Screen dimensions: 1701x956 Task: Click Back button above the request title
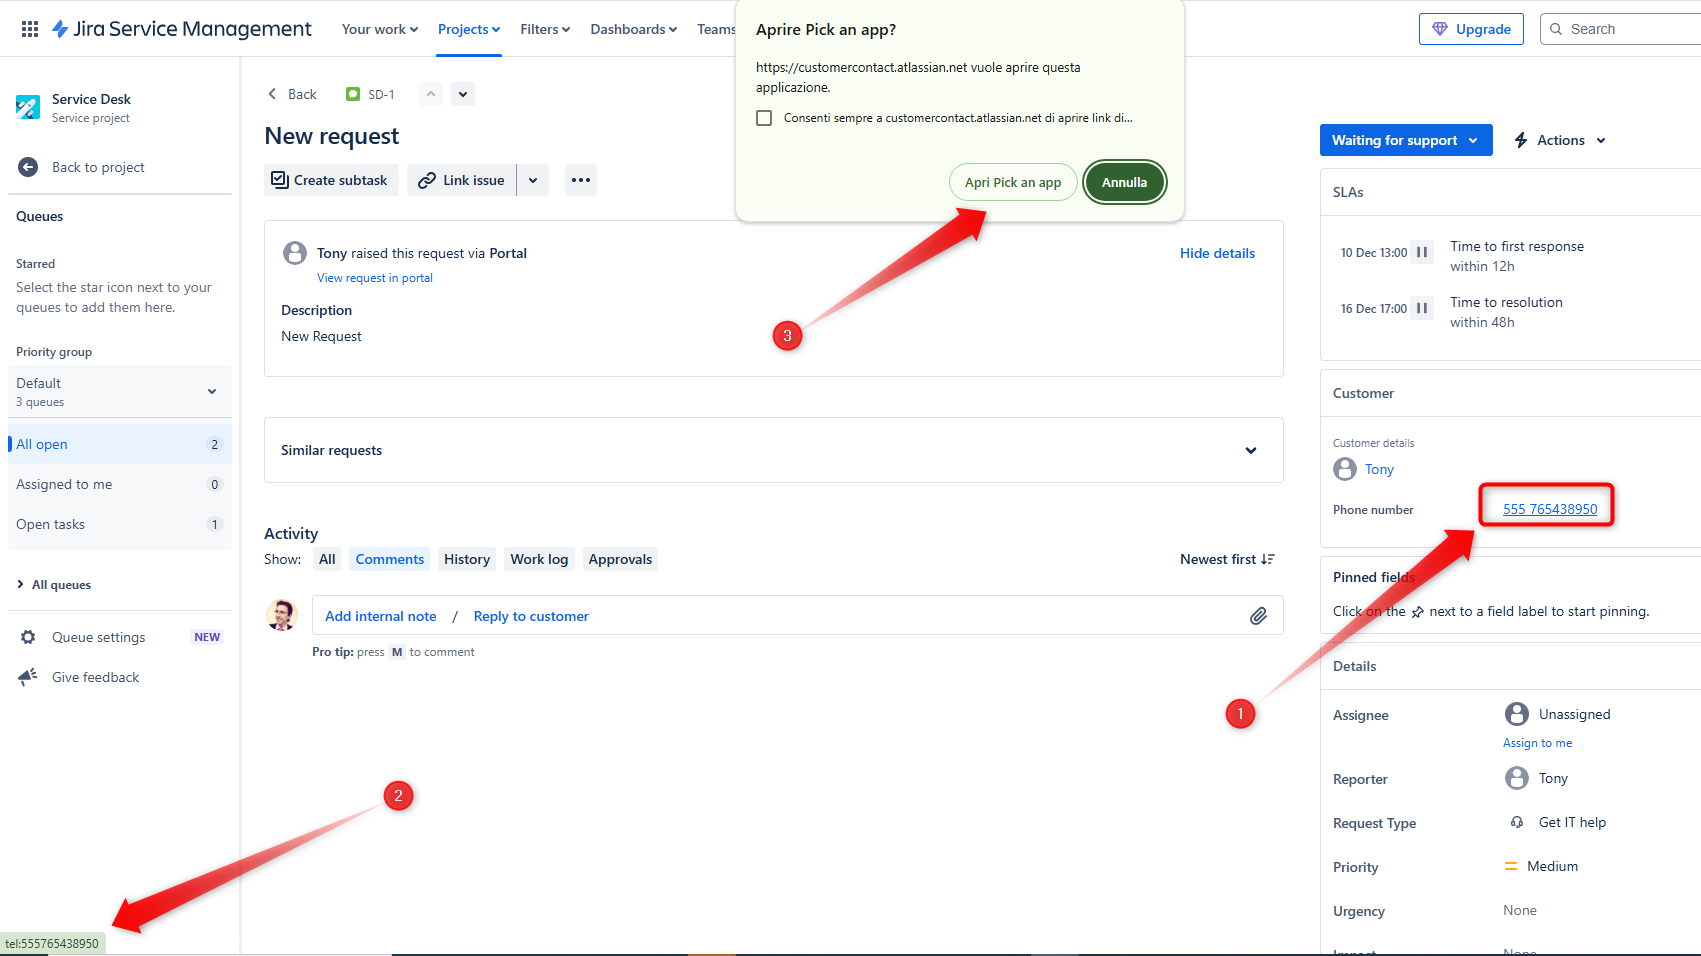coord(291,94)
